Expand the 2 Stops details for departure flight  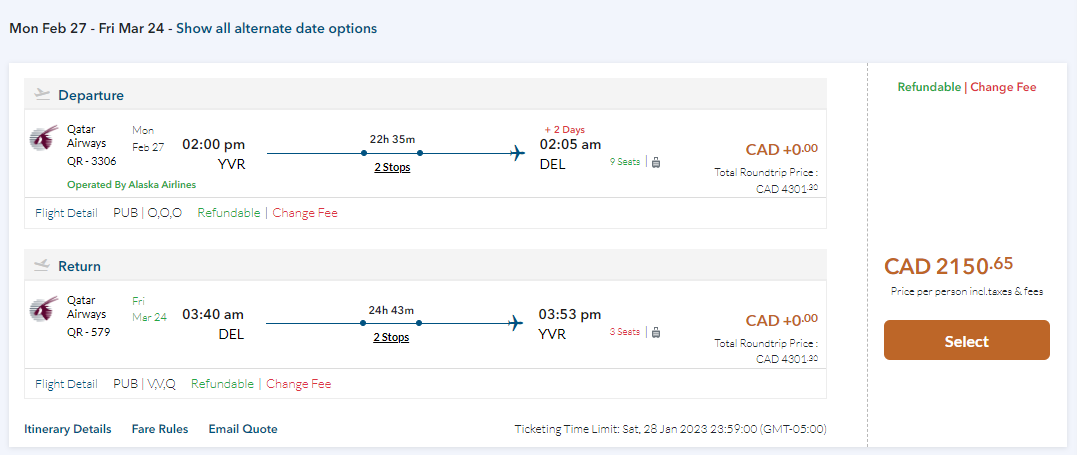click(392, 167)
